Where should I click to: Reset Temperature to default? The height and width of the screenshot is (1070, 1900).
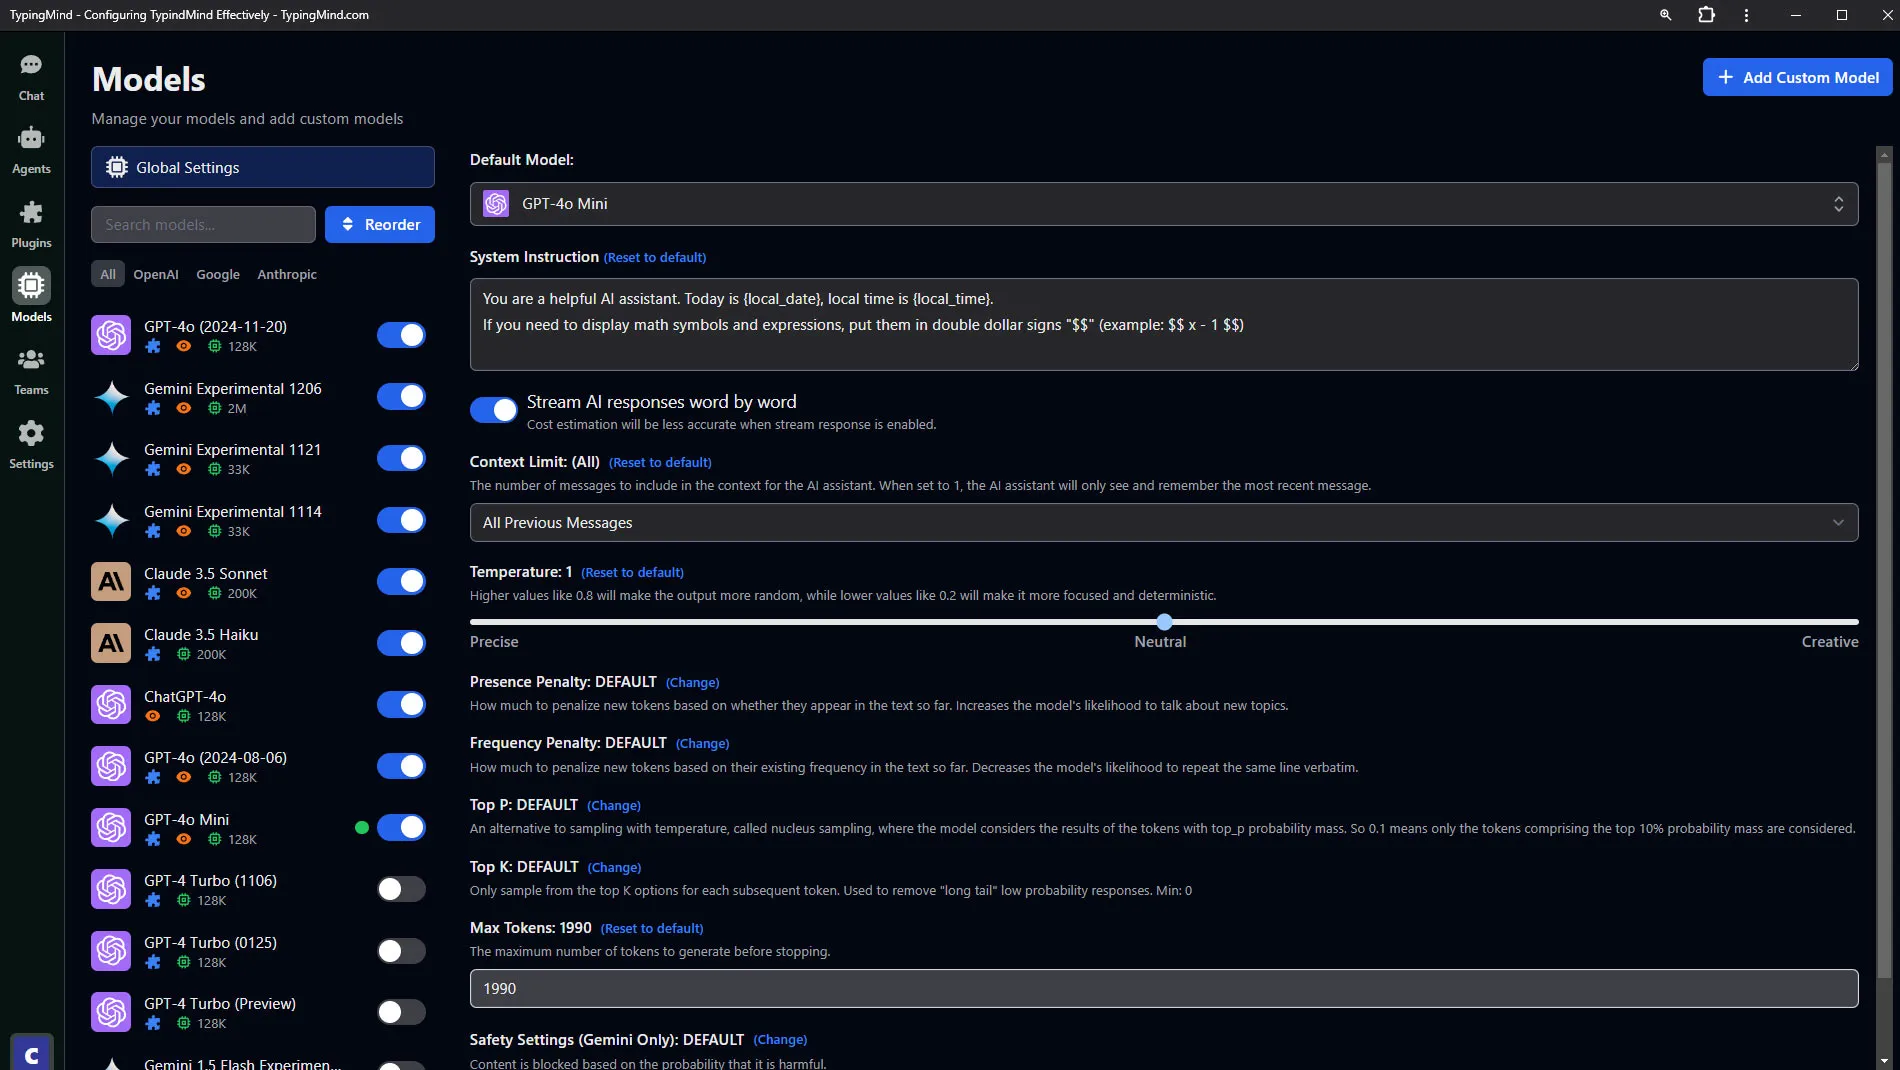632,573
